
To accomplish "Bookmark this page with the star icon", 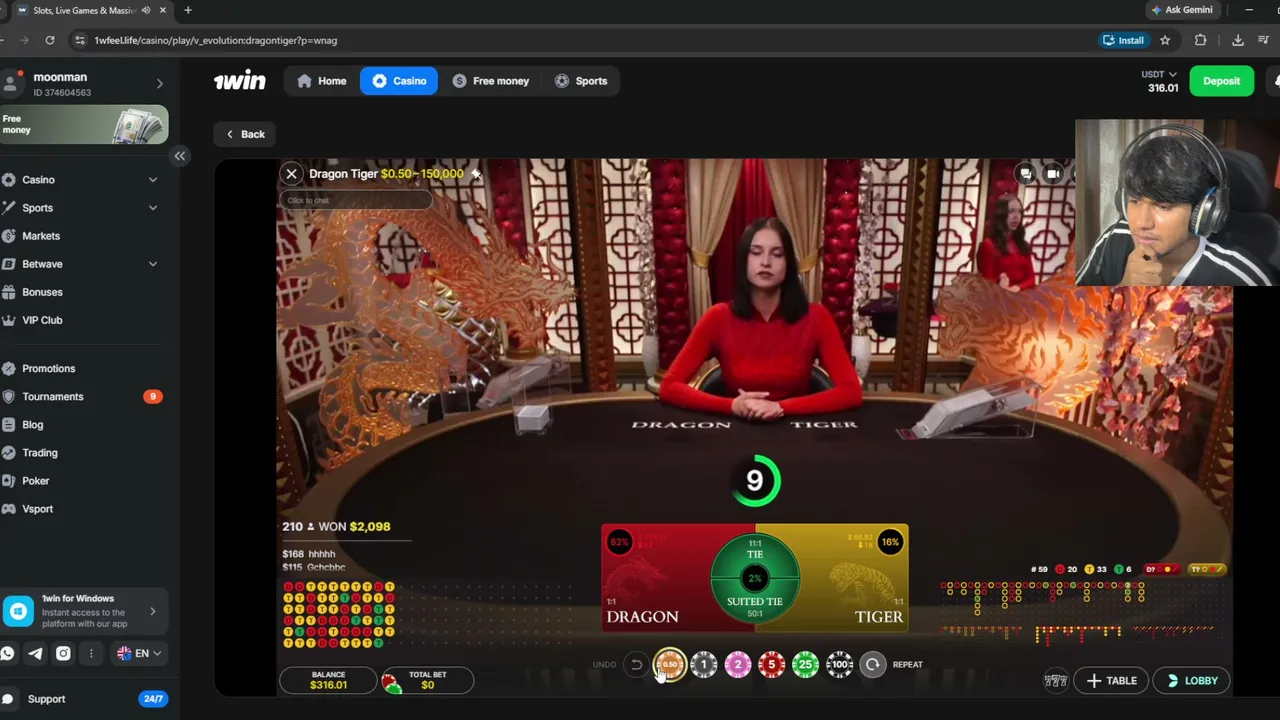I will [x=1165, y=40].
